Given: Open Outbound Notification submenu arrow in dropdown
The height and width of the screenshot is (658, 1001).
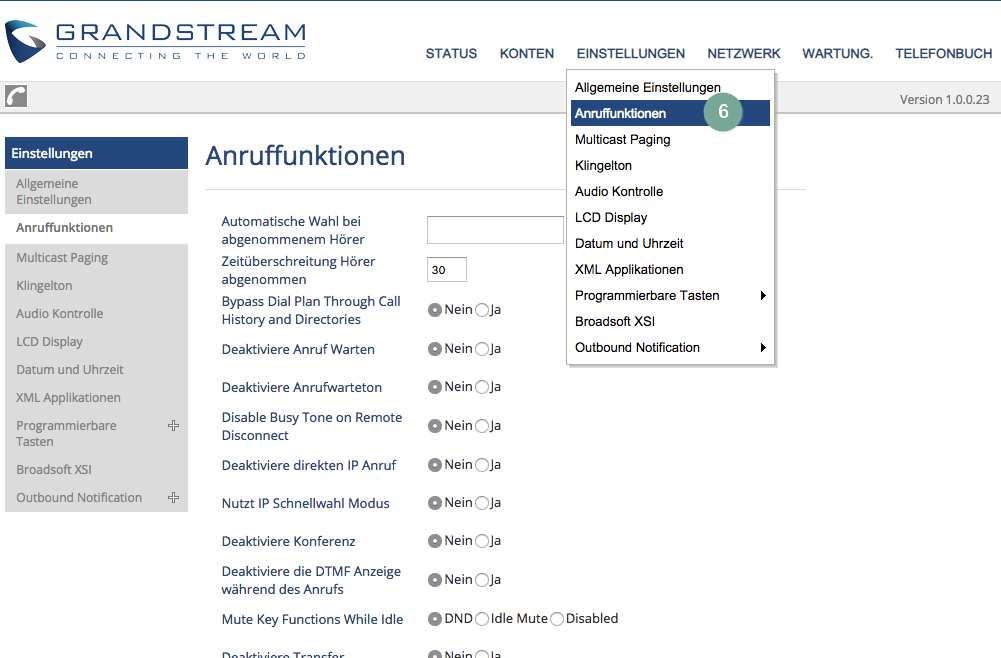Looking at the screenshot, I should (763, 348).
